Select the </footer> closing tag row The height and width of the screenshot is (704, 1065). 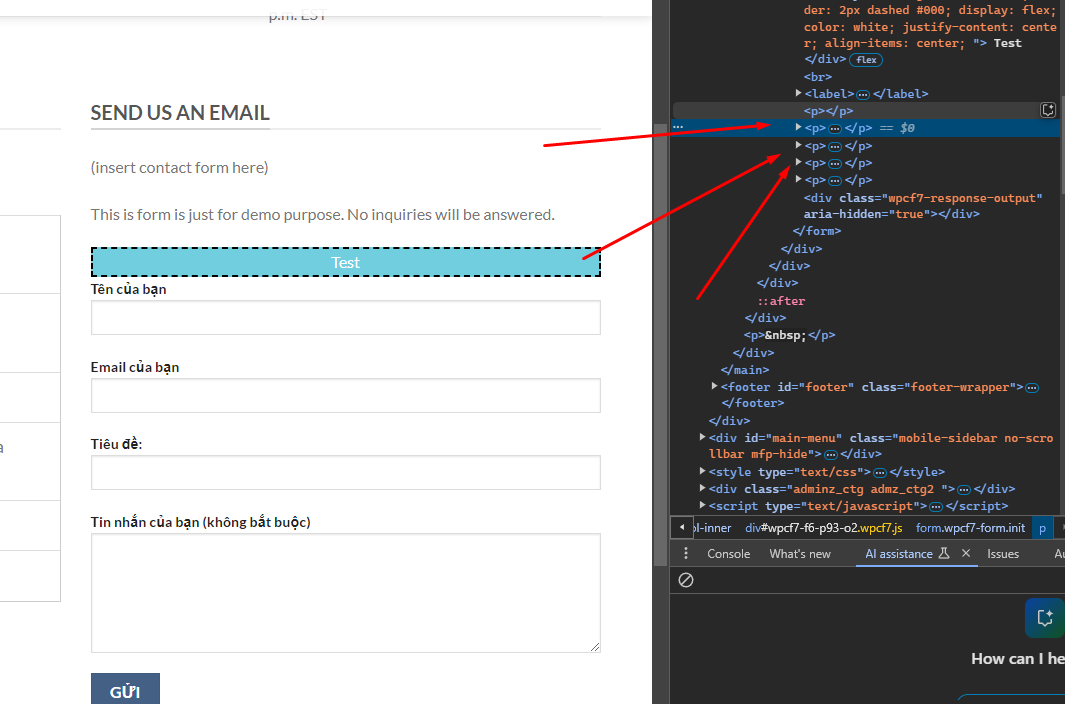point(753,403)
